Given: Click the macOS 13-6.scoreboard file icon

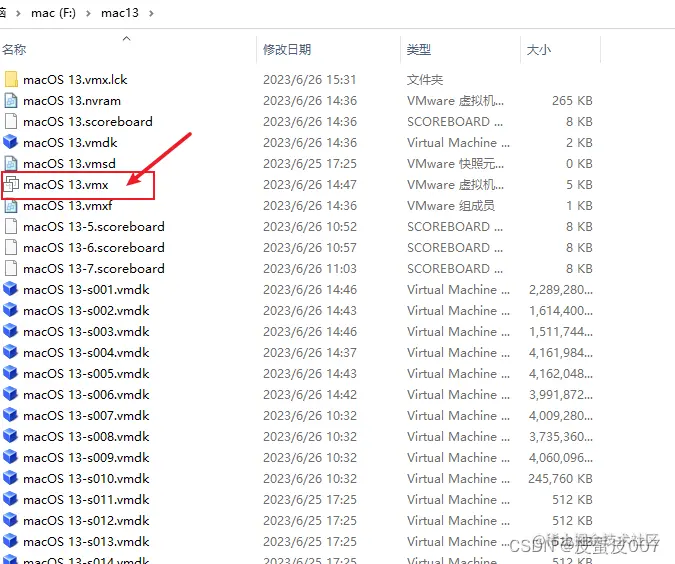Looking at the screenshot, I should point(11,248).
